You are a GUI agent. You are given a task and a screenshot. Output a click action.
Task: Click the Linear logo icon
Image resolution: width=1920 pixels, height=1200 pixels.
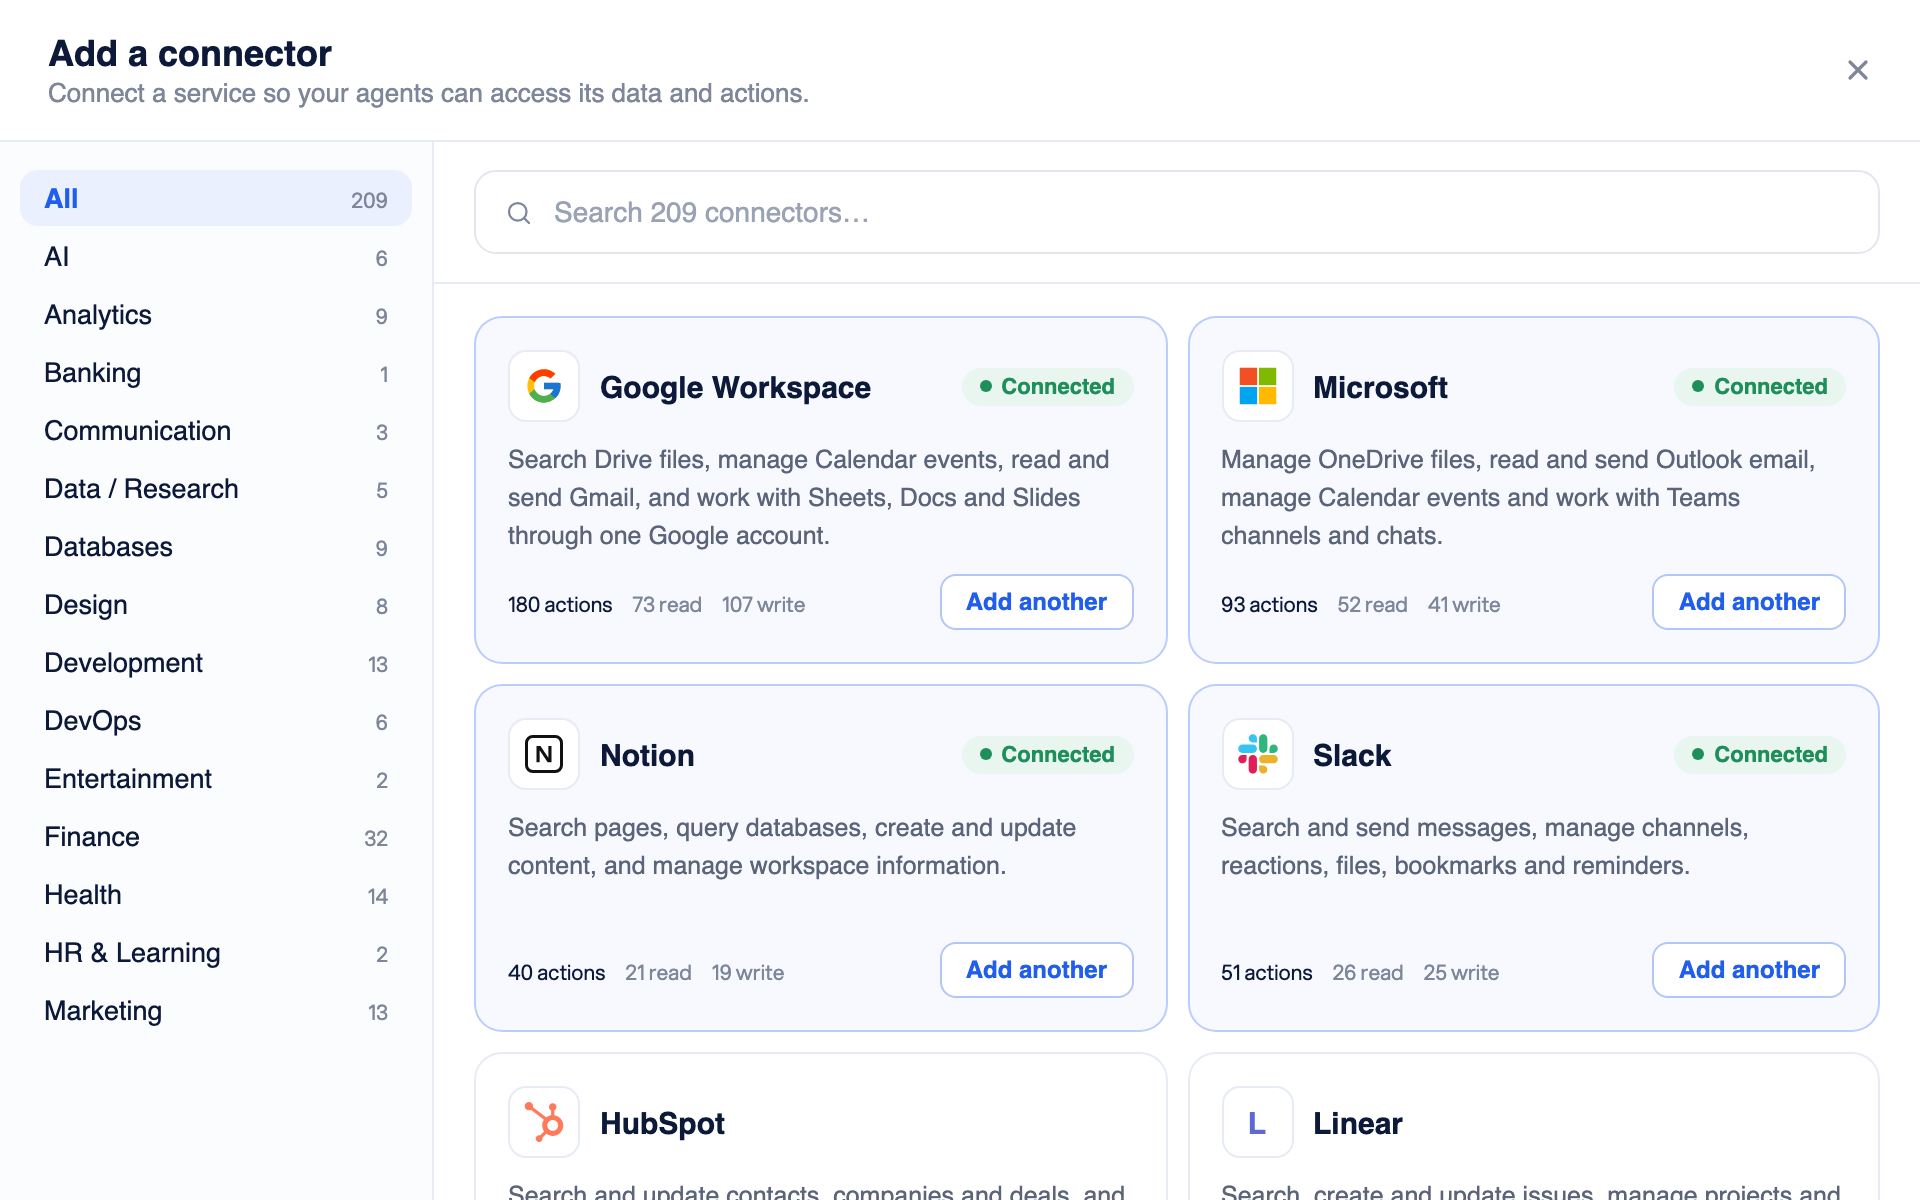1257,1122
